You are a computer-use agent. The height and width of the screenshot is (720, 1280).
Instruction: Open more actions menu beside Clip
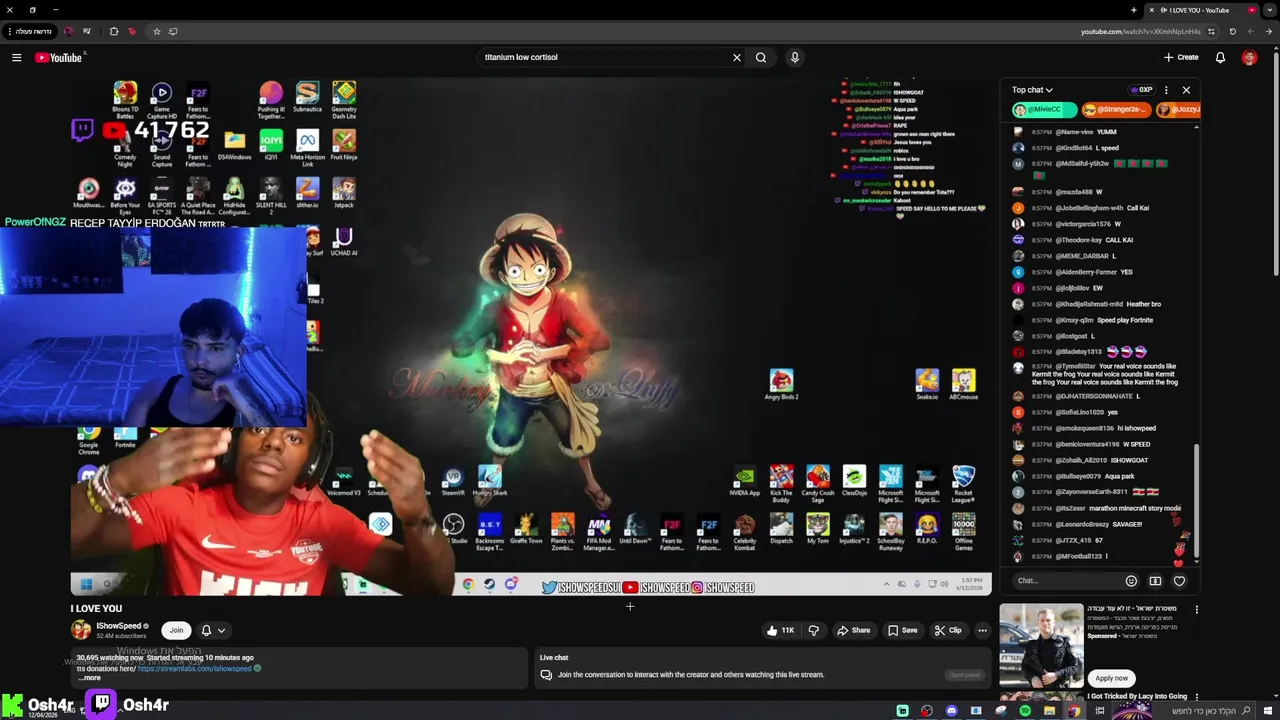click(x=982, y=630)
